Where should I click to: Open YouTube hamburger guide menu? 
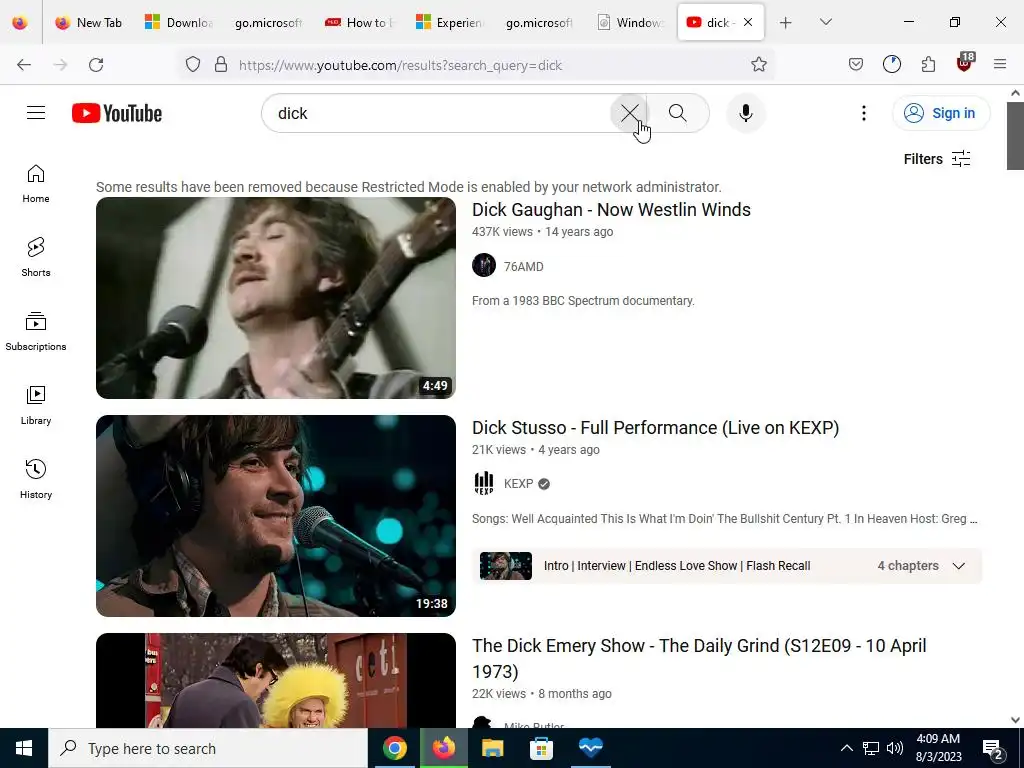click(36, 113)
